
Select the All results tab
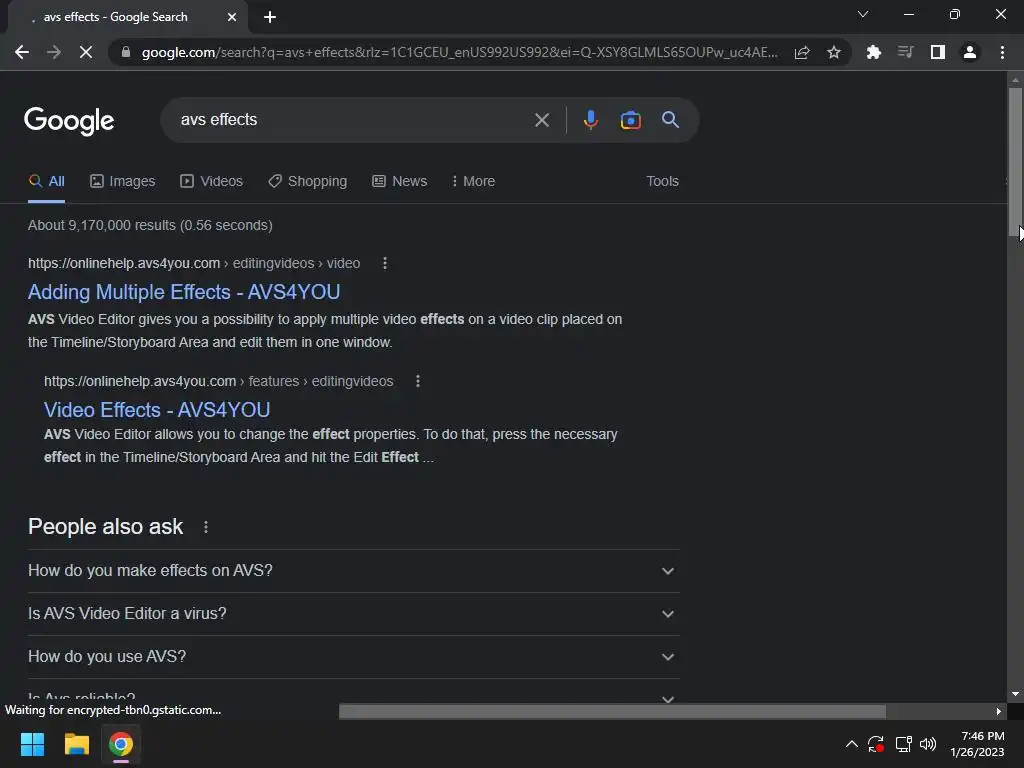46,181
